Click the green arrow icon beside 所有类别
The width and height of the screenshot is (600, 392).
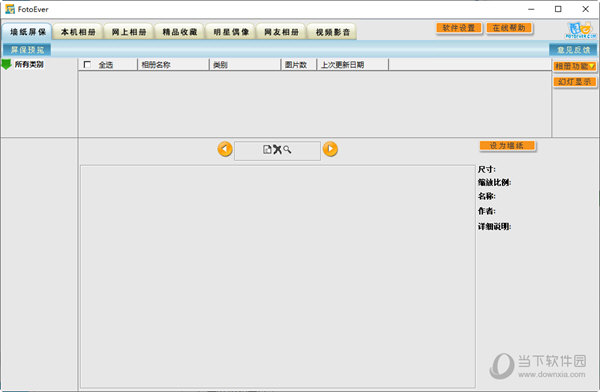point(7,64)
